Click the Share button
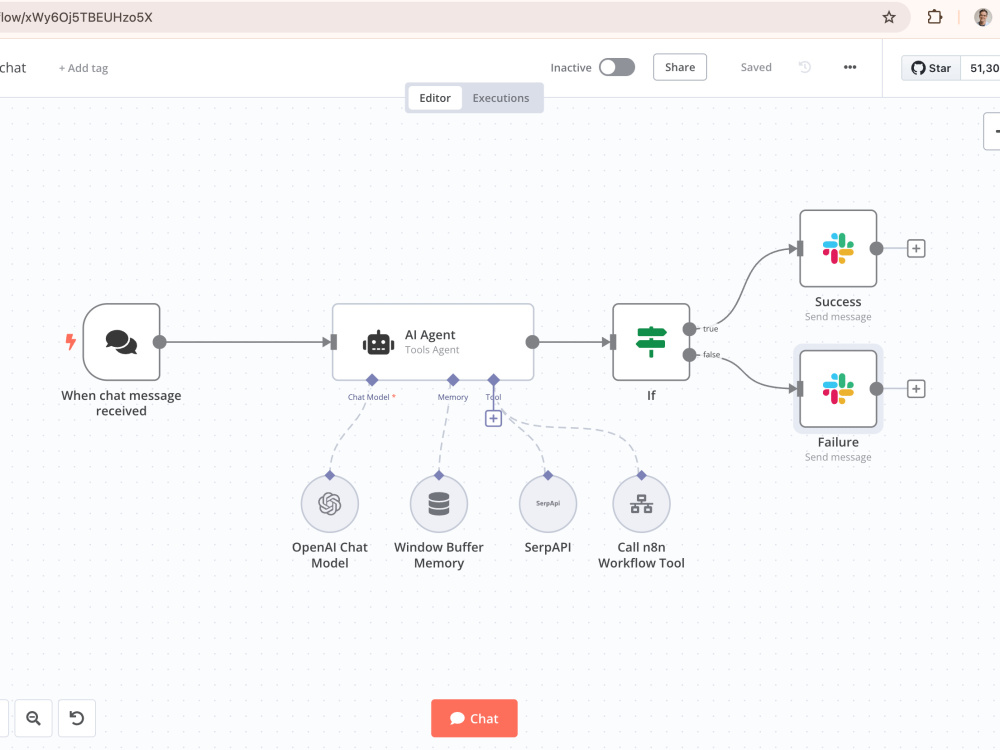1000x750 pixels. pos(680,67)
